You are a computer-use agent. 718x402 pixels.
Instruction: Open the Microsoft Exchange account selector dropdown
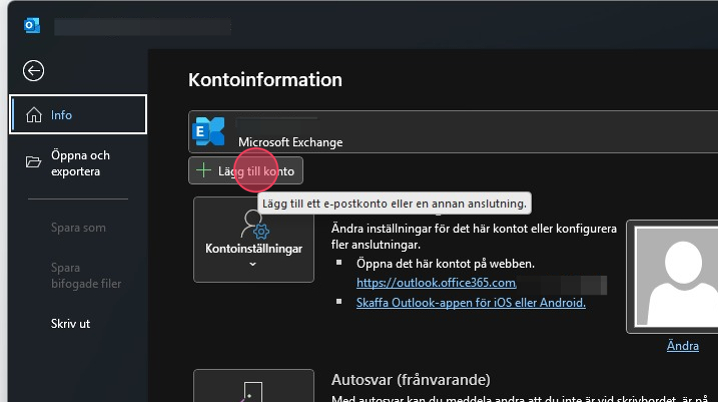tap(450, 132)
